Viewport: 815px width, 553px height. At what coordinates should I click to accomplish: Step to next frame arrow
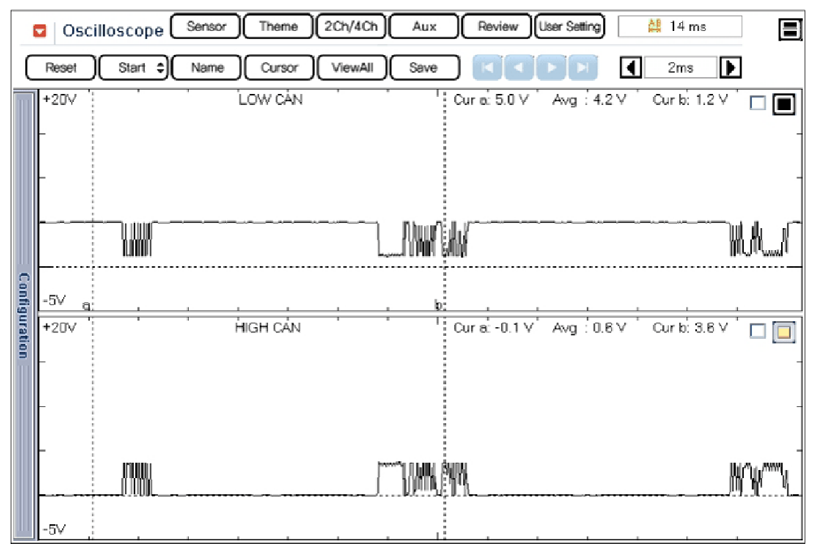[551, 68]
